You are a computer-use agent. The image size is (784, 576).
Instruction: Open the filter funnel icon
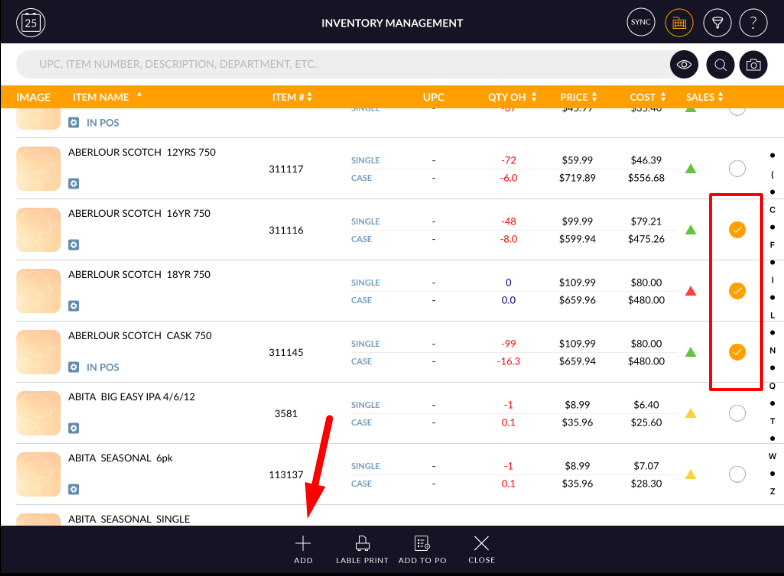coord(716,22)
